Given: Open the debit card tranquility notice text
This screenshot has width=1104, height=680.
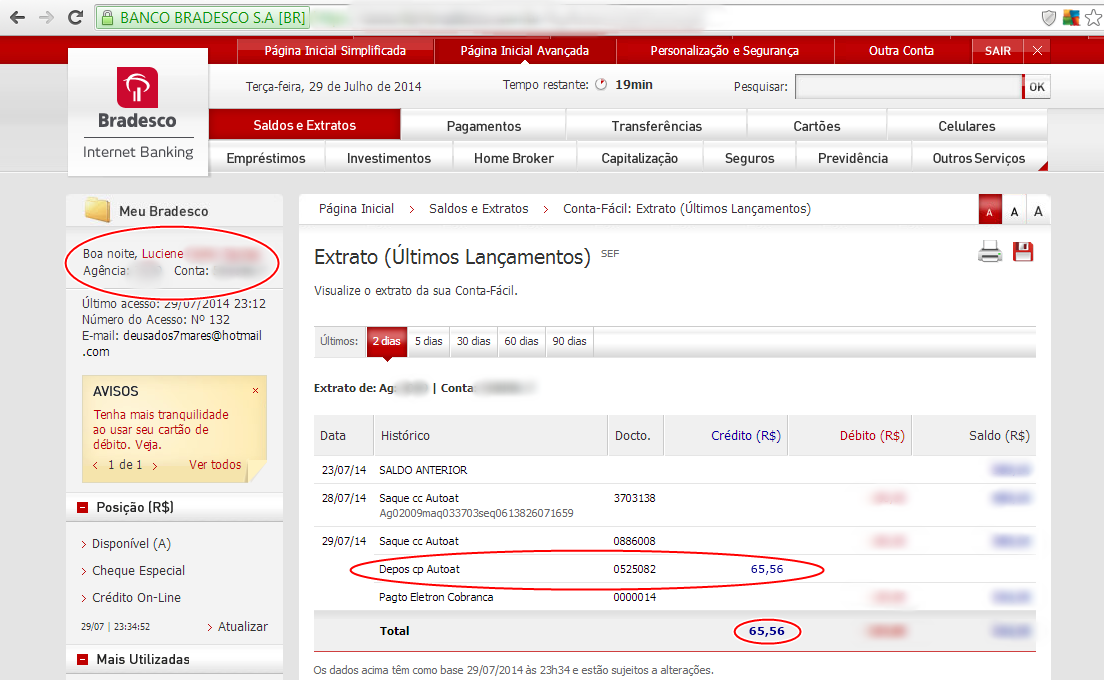Looking at the screenshot, I should pos(161,429).
